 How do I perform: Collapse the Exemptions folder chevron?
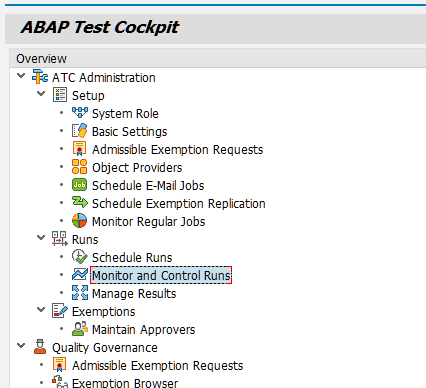pyautogui.click(x=41, y=310)
